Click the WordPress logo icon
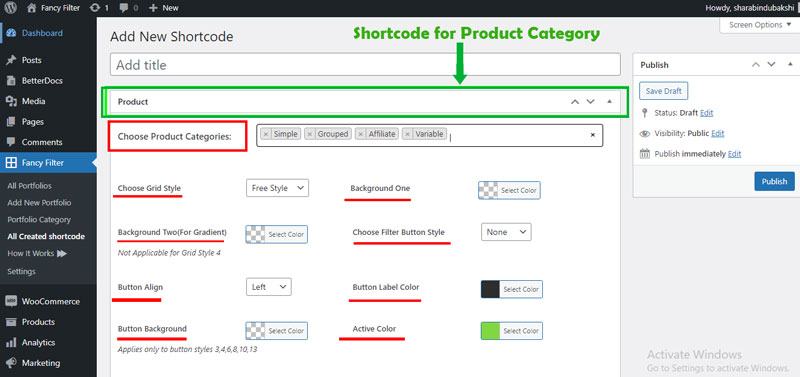This screenshot has width=800, height=377. click(x=11, y=8)
